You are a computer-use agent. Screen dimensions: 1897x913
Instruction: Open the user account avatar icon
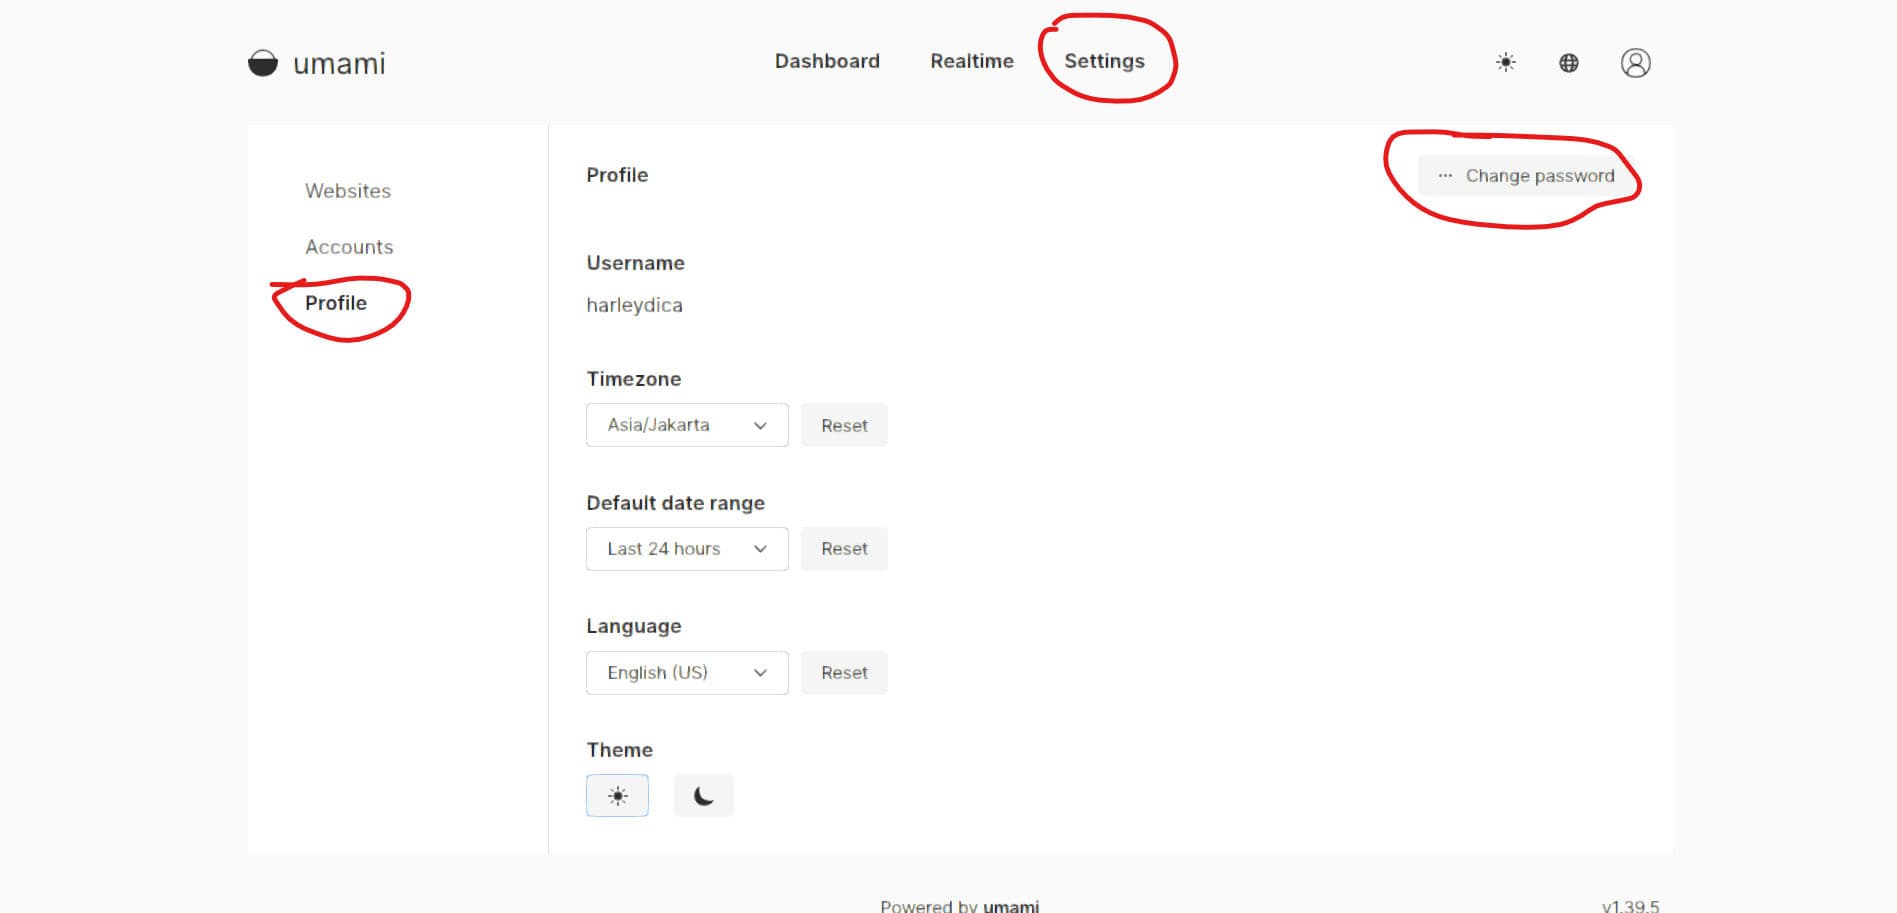pyautogui.click(x=1635, y=63)
